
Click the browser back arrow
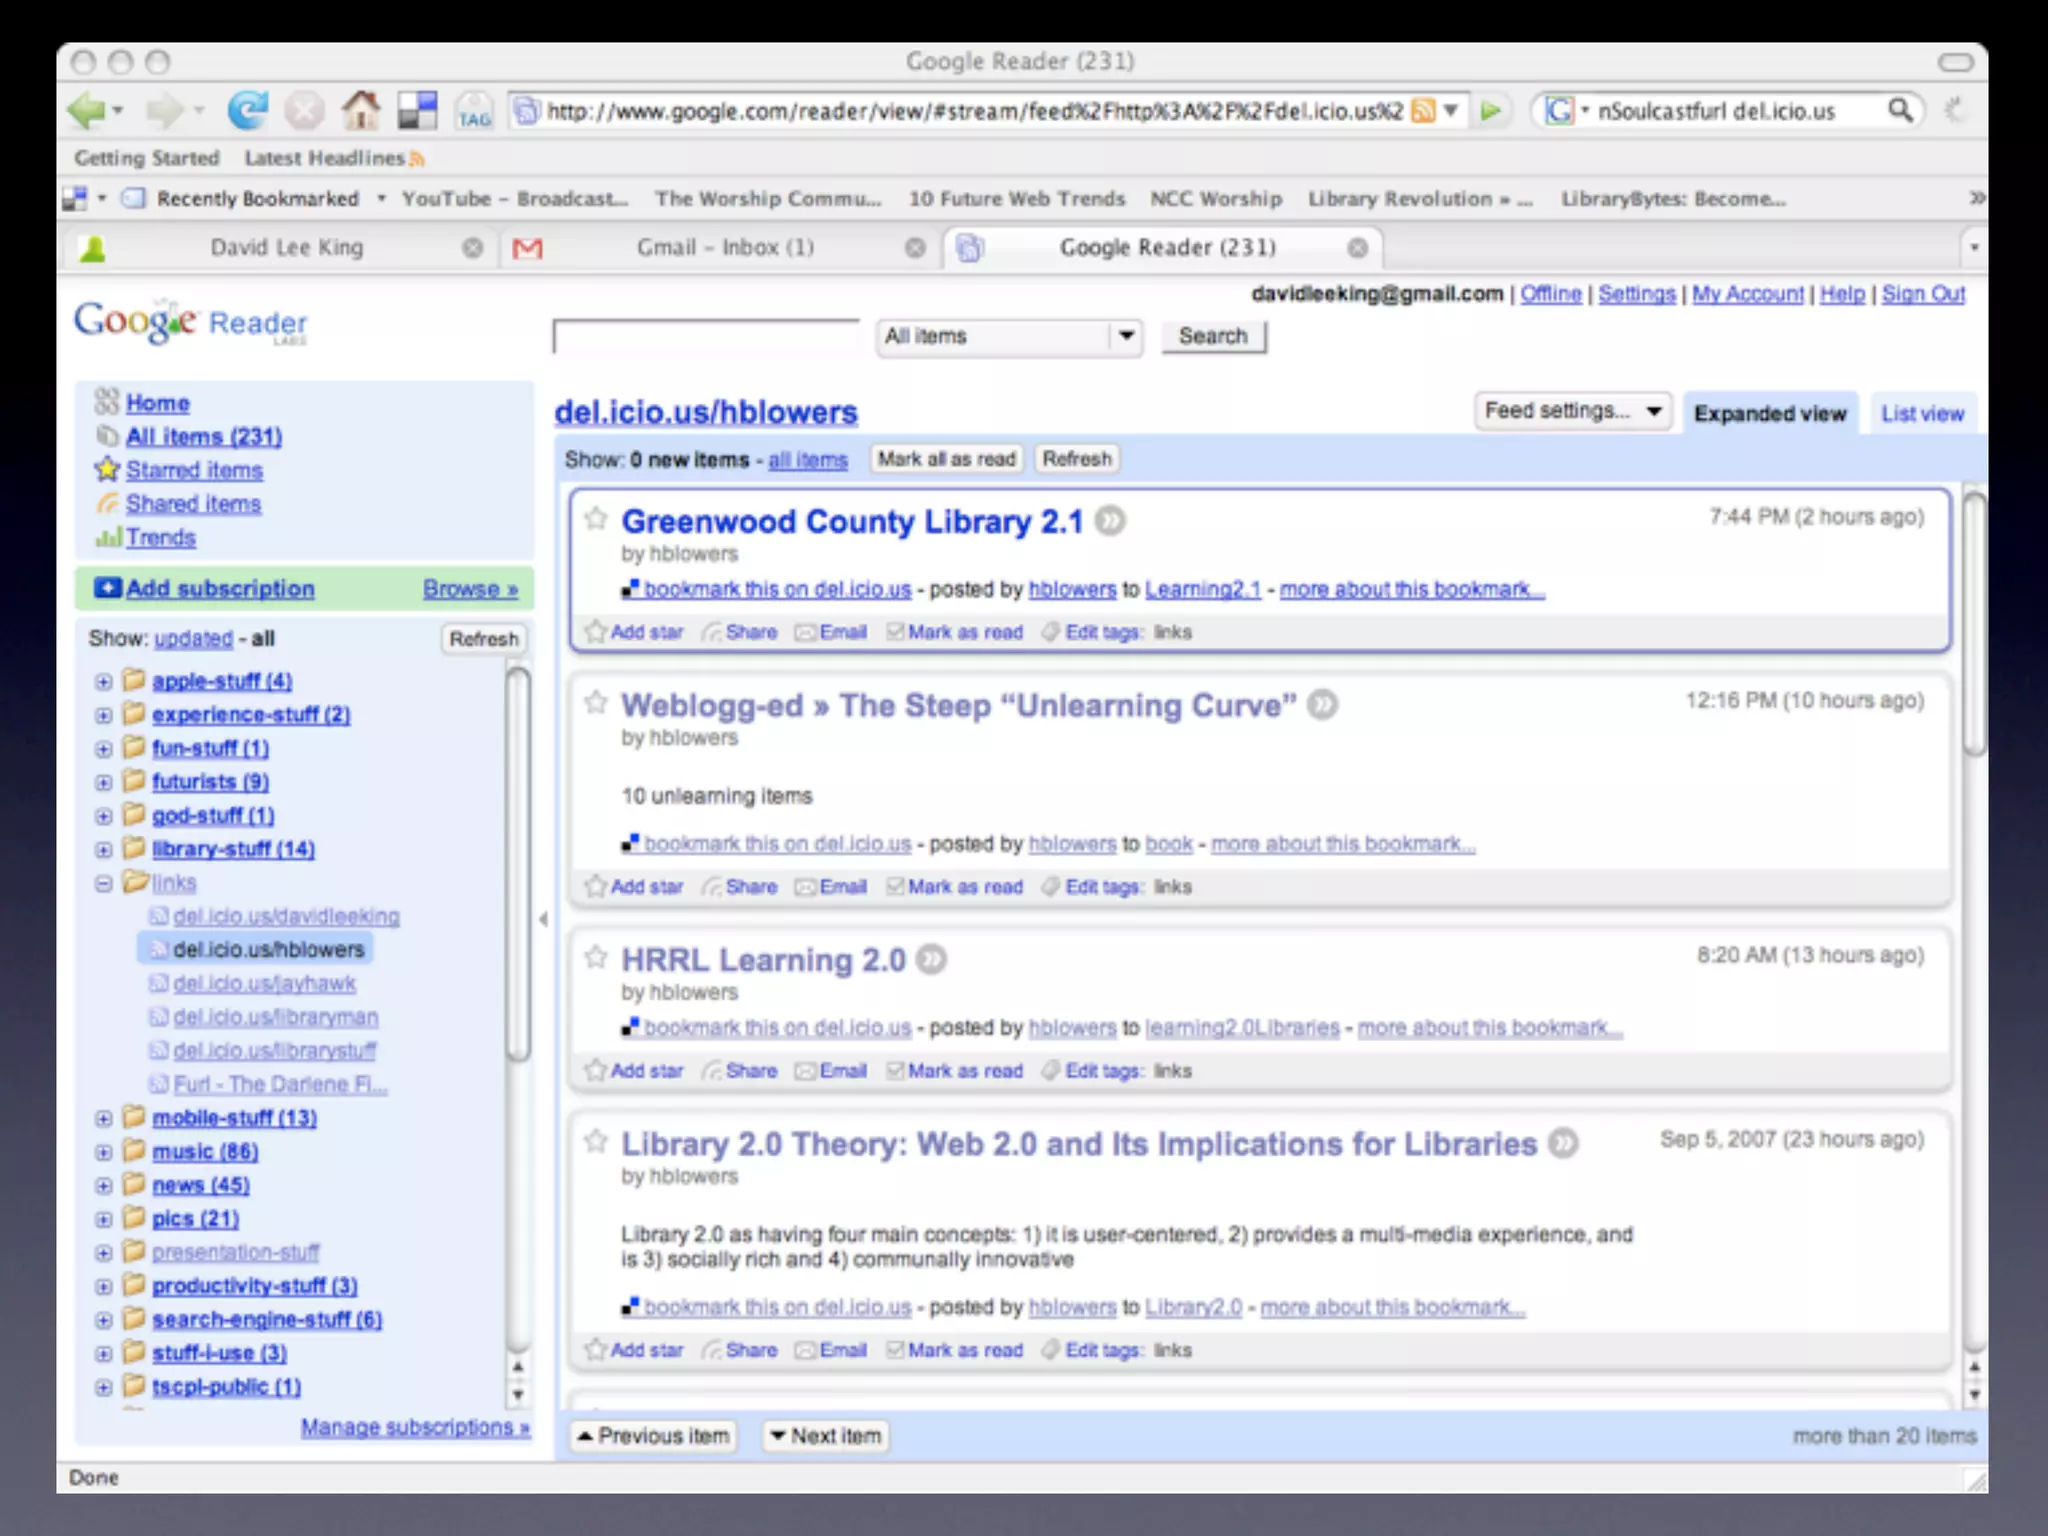click(86, 110)
